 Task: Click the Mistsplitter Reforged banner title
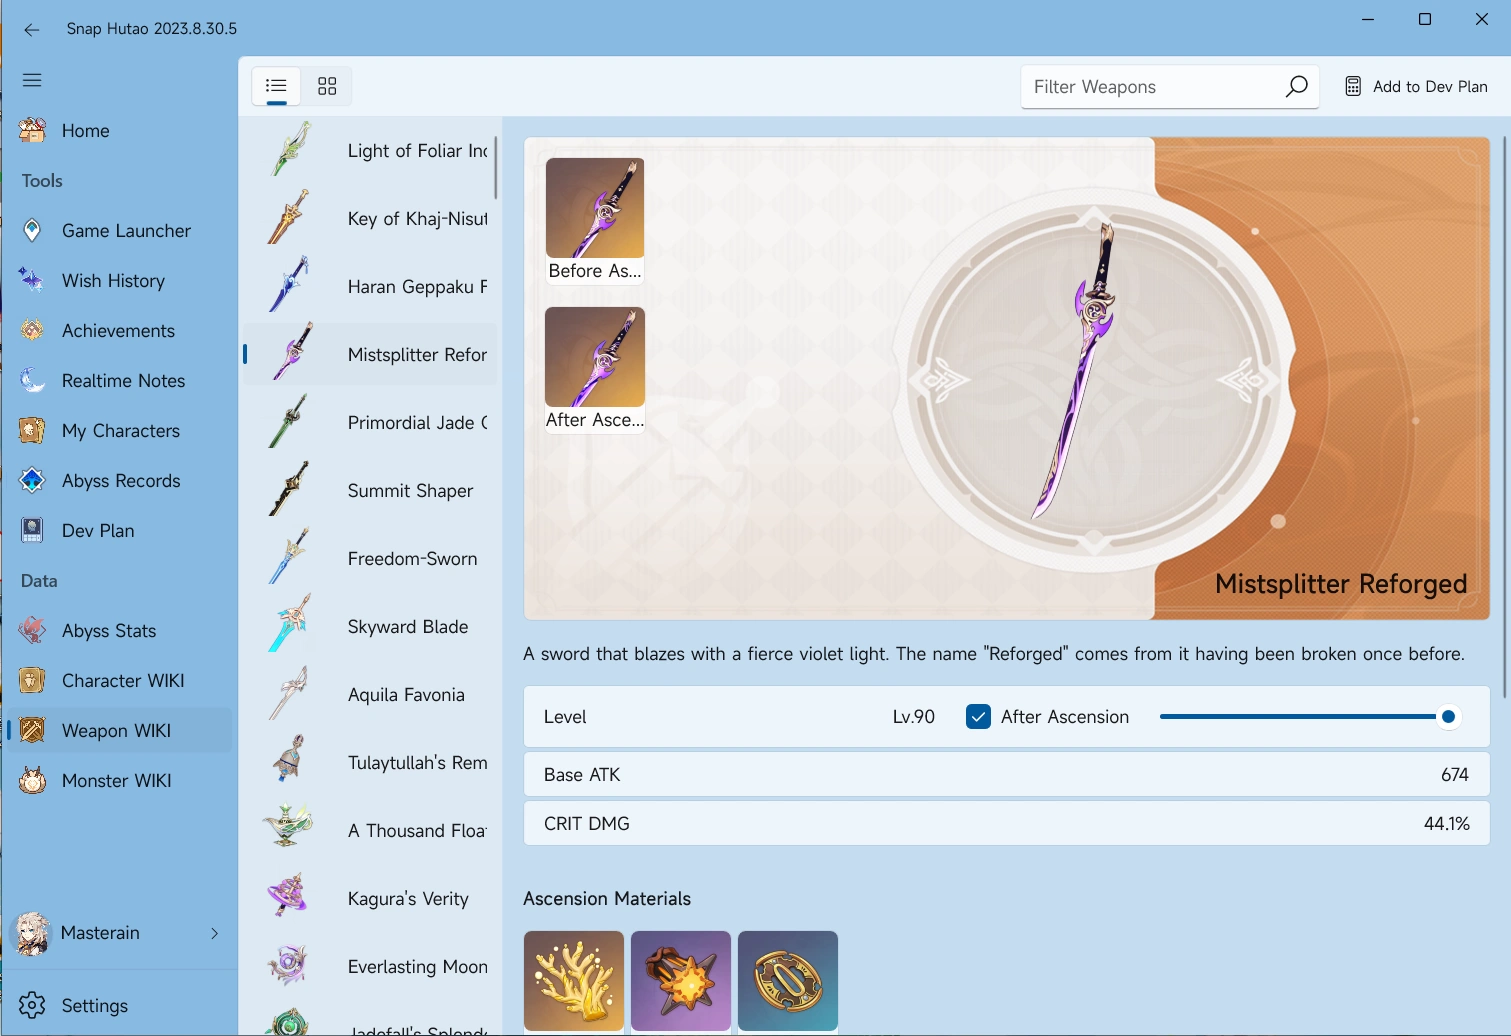coord(1341,584)
